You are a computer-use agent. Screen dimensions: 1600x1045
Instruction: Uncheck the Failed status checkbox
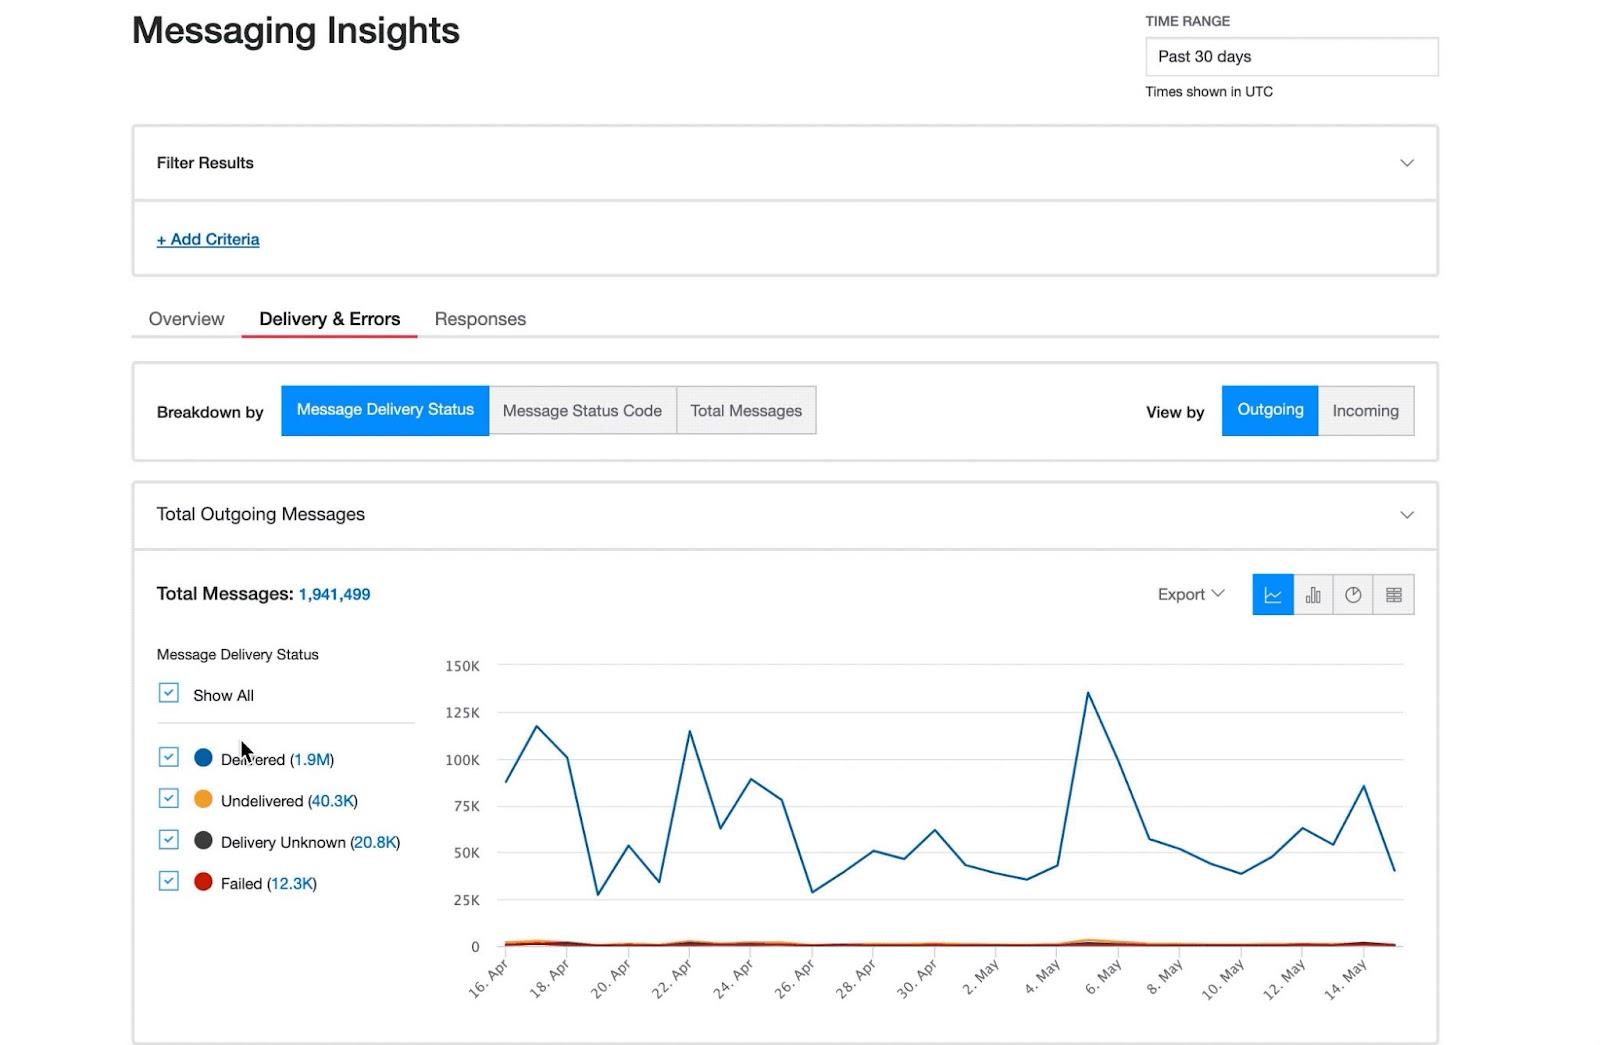[x=169, y=881]
